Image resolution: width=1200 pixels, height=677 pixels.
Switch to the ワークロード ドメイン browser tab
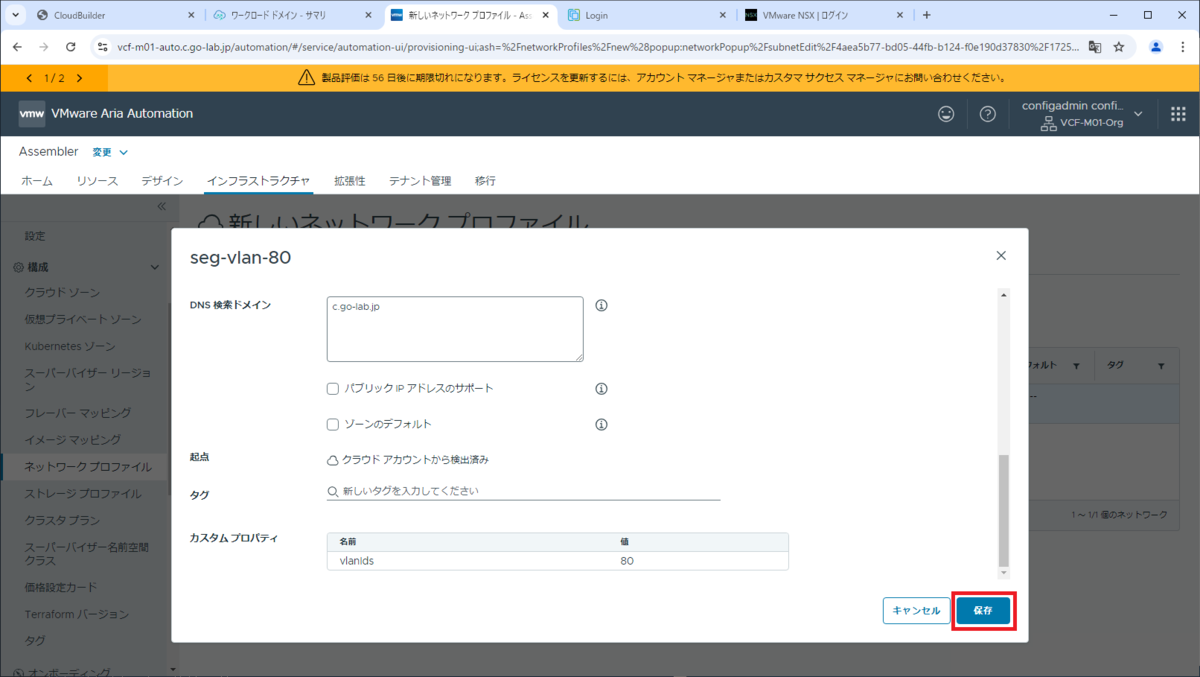(293, 15)
